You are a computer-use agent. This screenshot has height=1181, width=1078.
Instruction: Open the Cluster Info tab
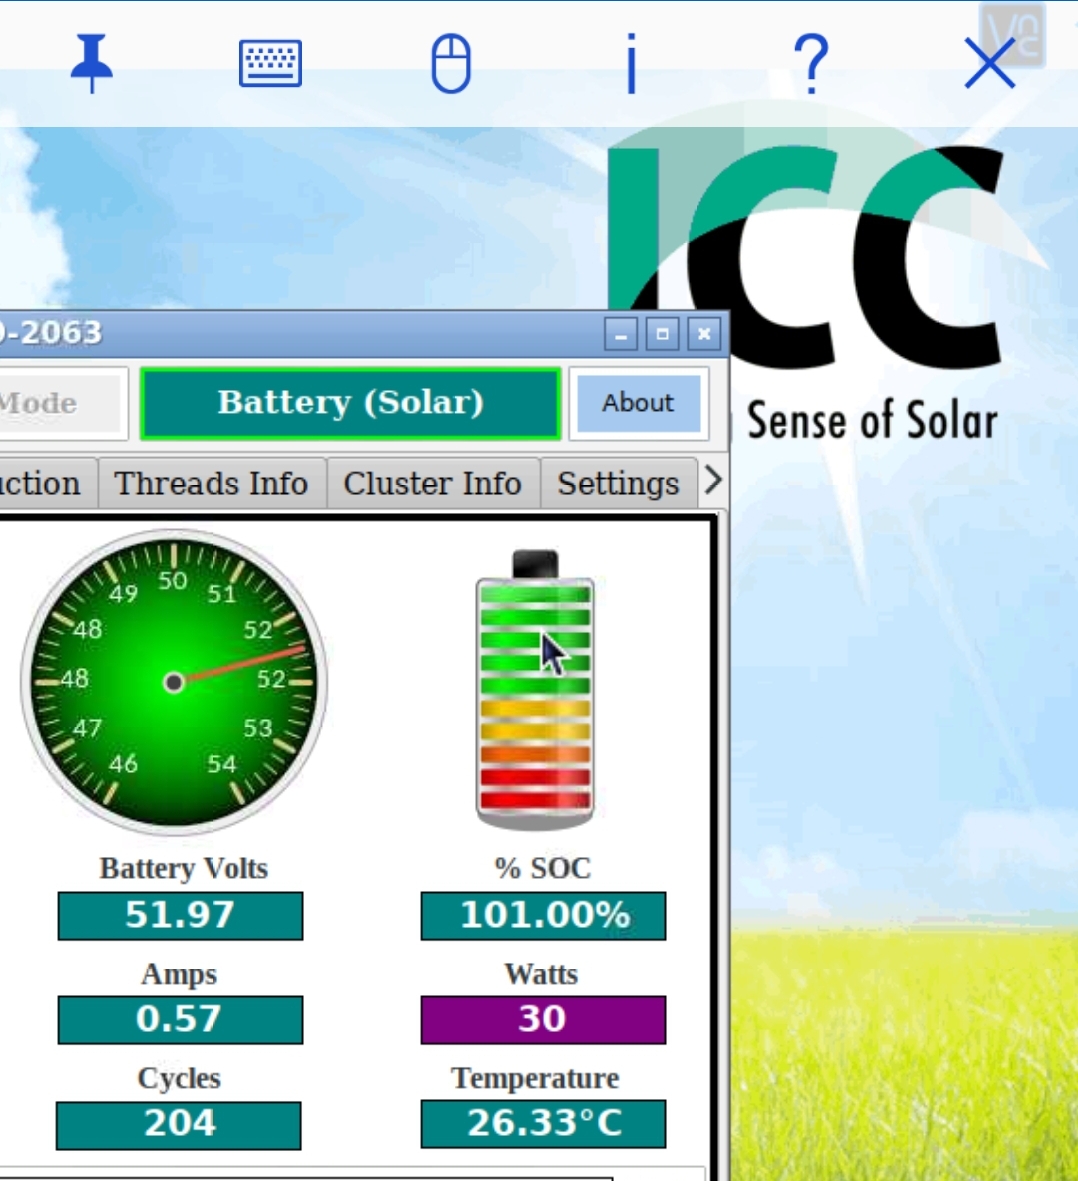(x=432, y=483)
